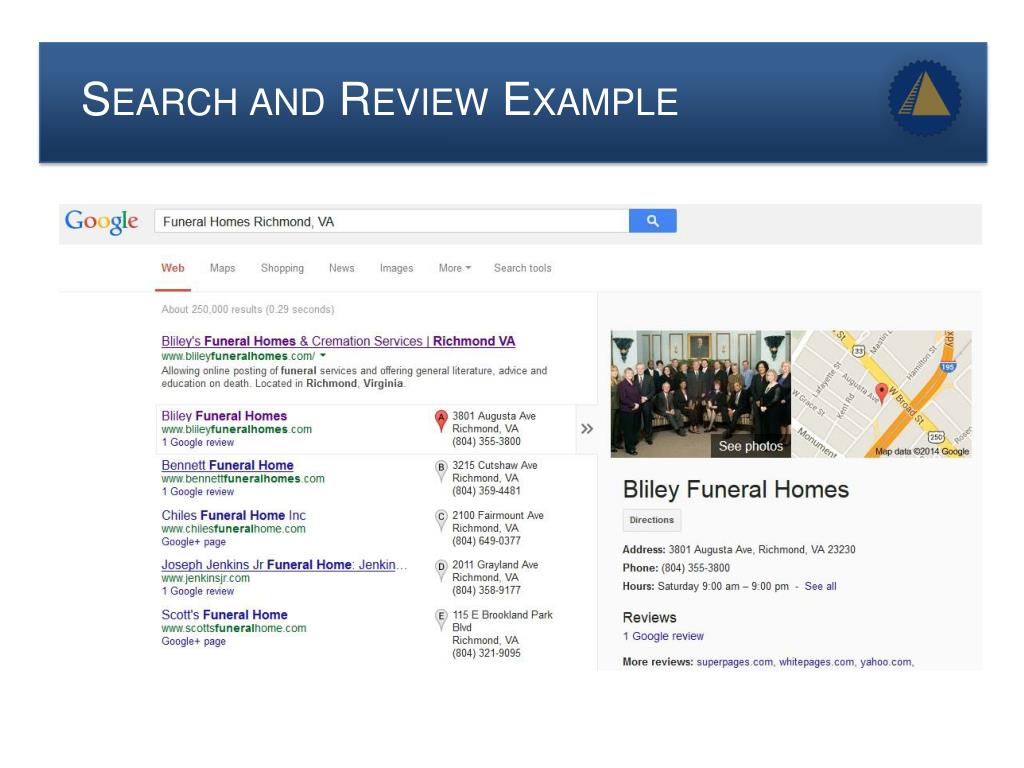The height and width of the screenshot is (768, 1024).
Task: Open Google+ page under Scott's listing
Action: (193, 641)
